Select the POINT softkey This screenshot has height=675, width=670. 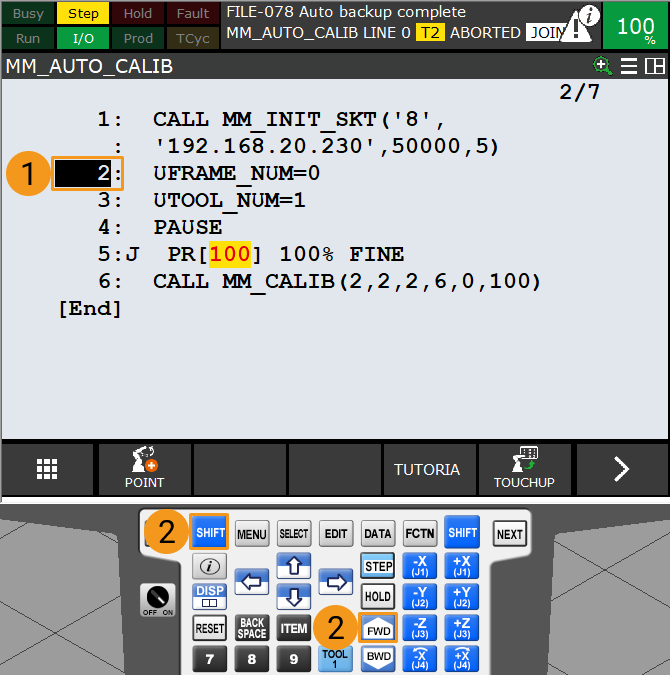point(144,469)
